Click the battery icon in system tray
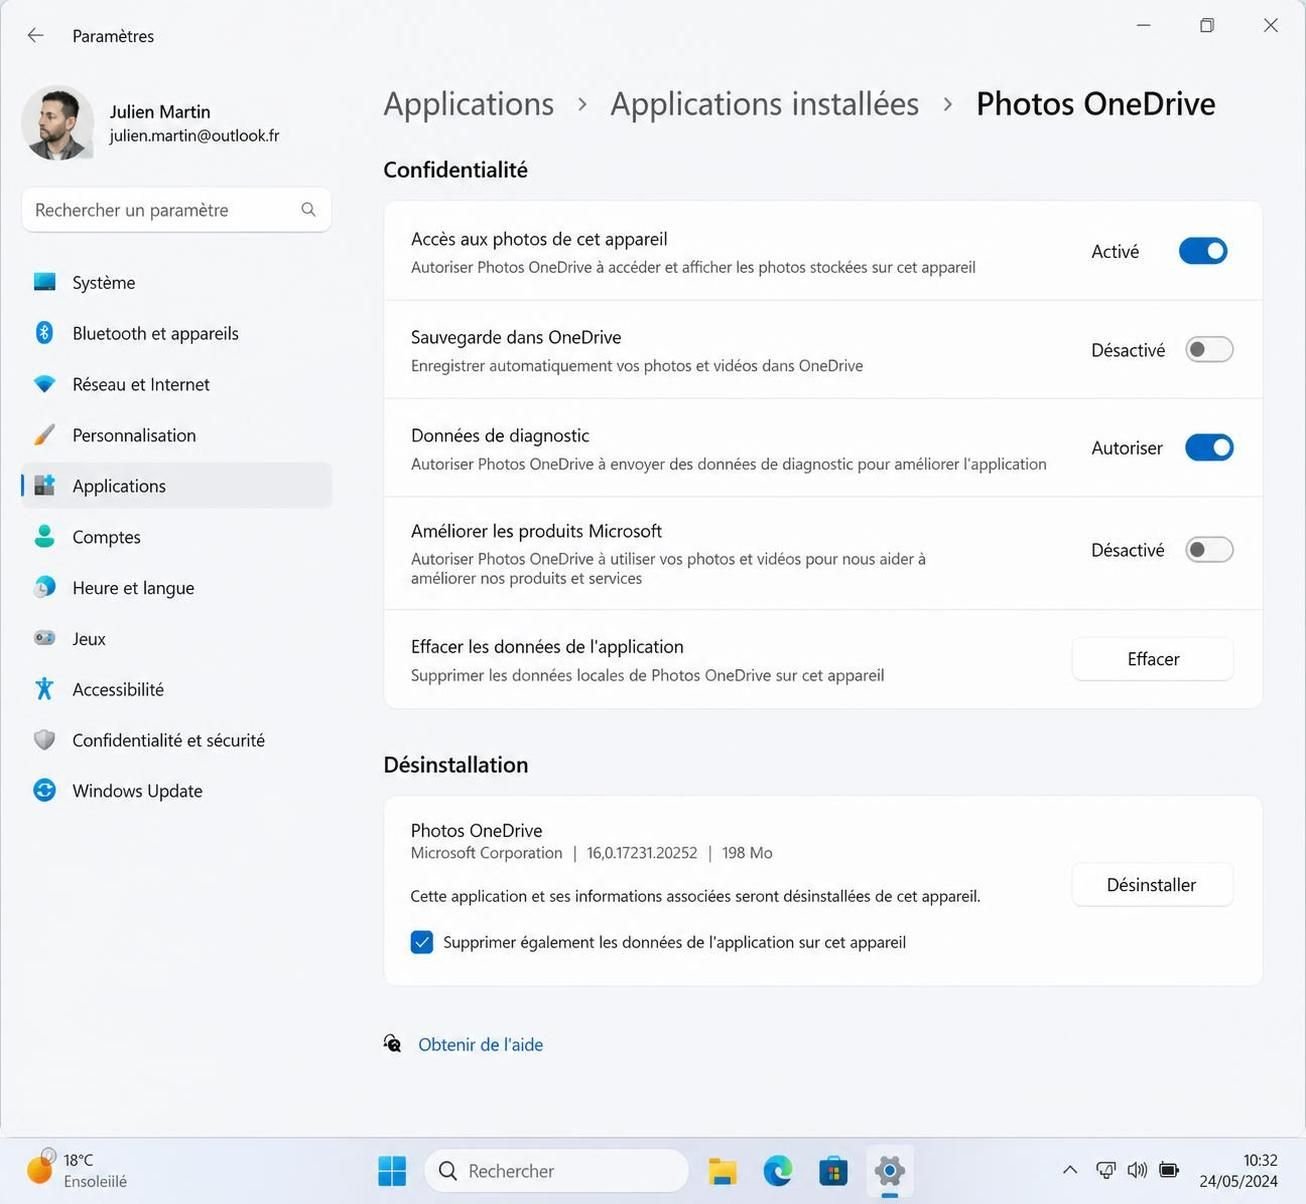1306x1204 pixels. [1169, 1170]
